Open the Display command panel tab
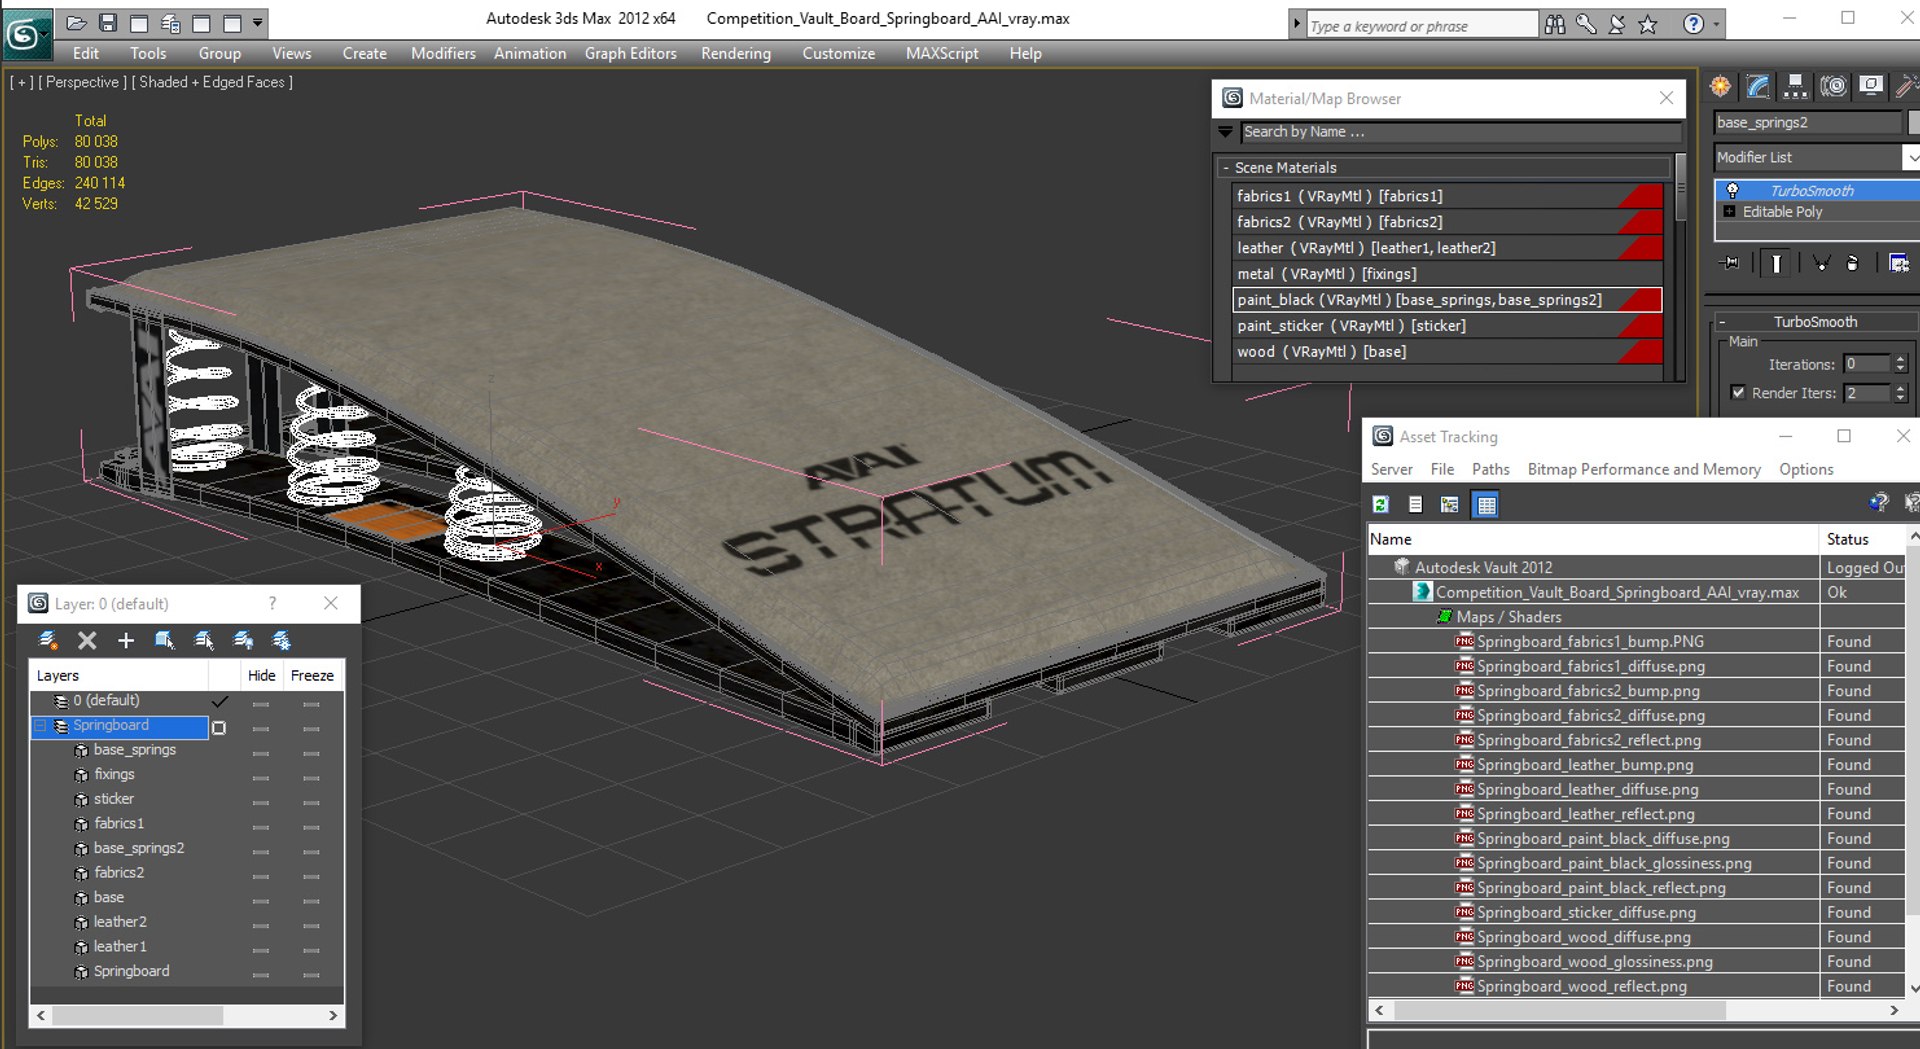The width and height of the screenshot is (1920, 1049). (1870, 87)
